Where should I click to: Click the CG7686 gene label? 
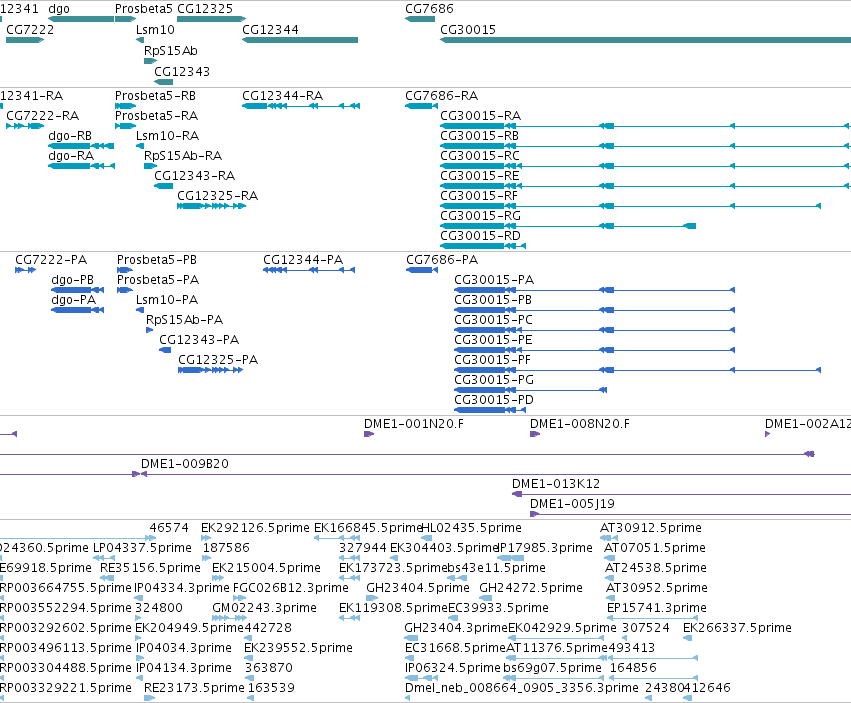(429, 9)
